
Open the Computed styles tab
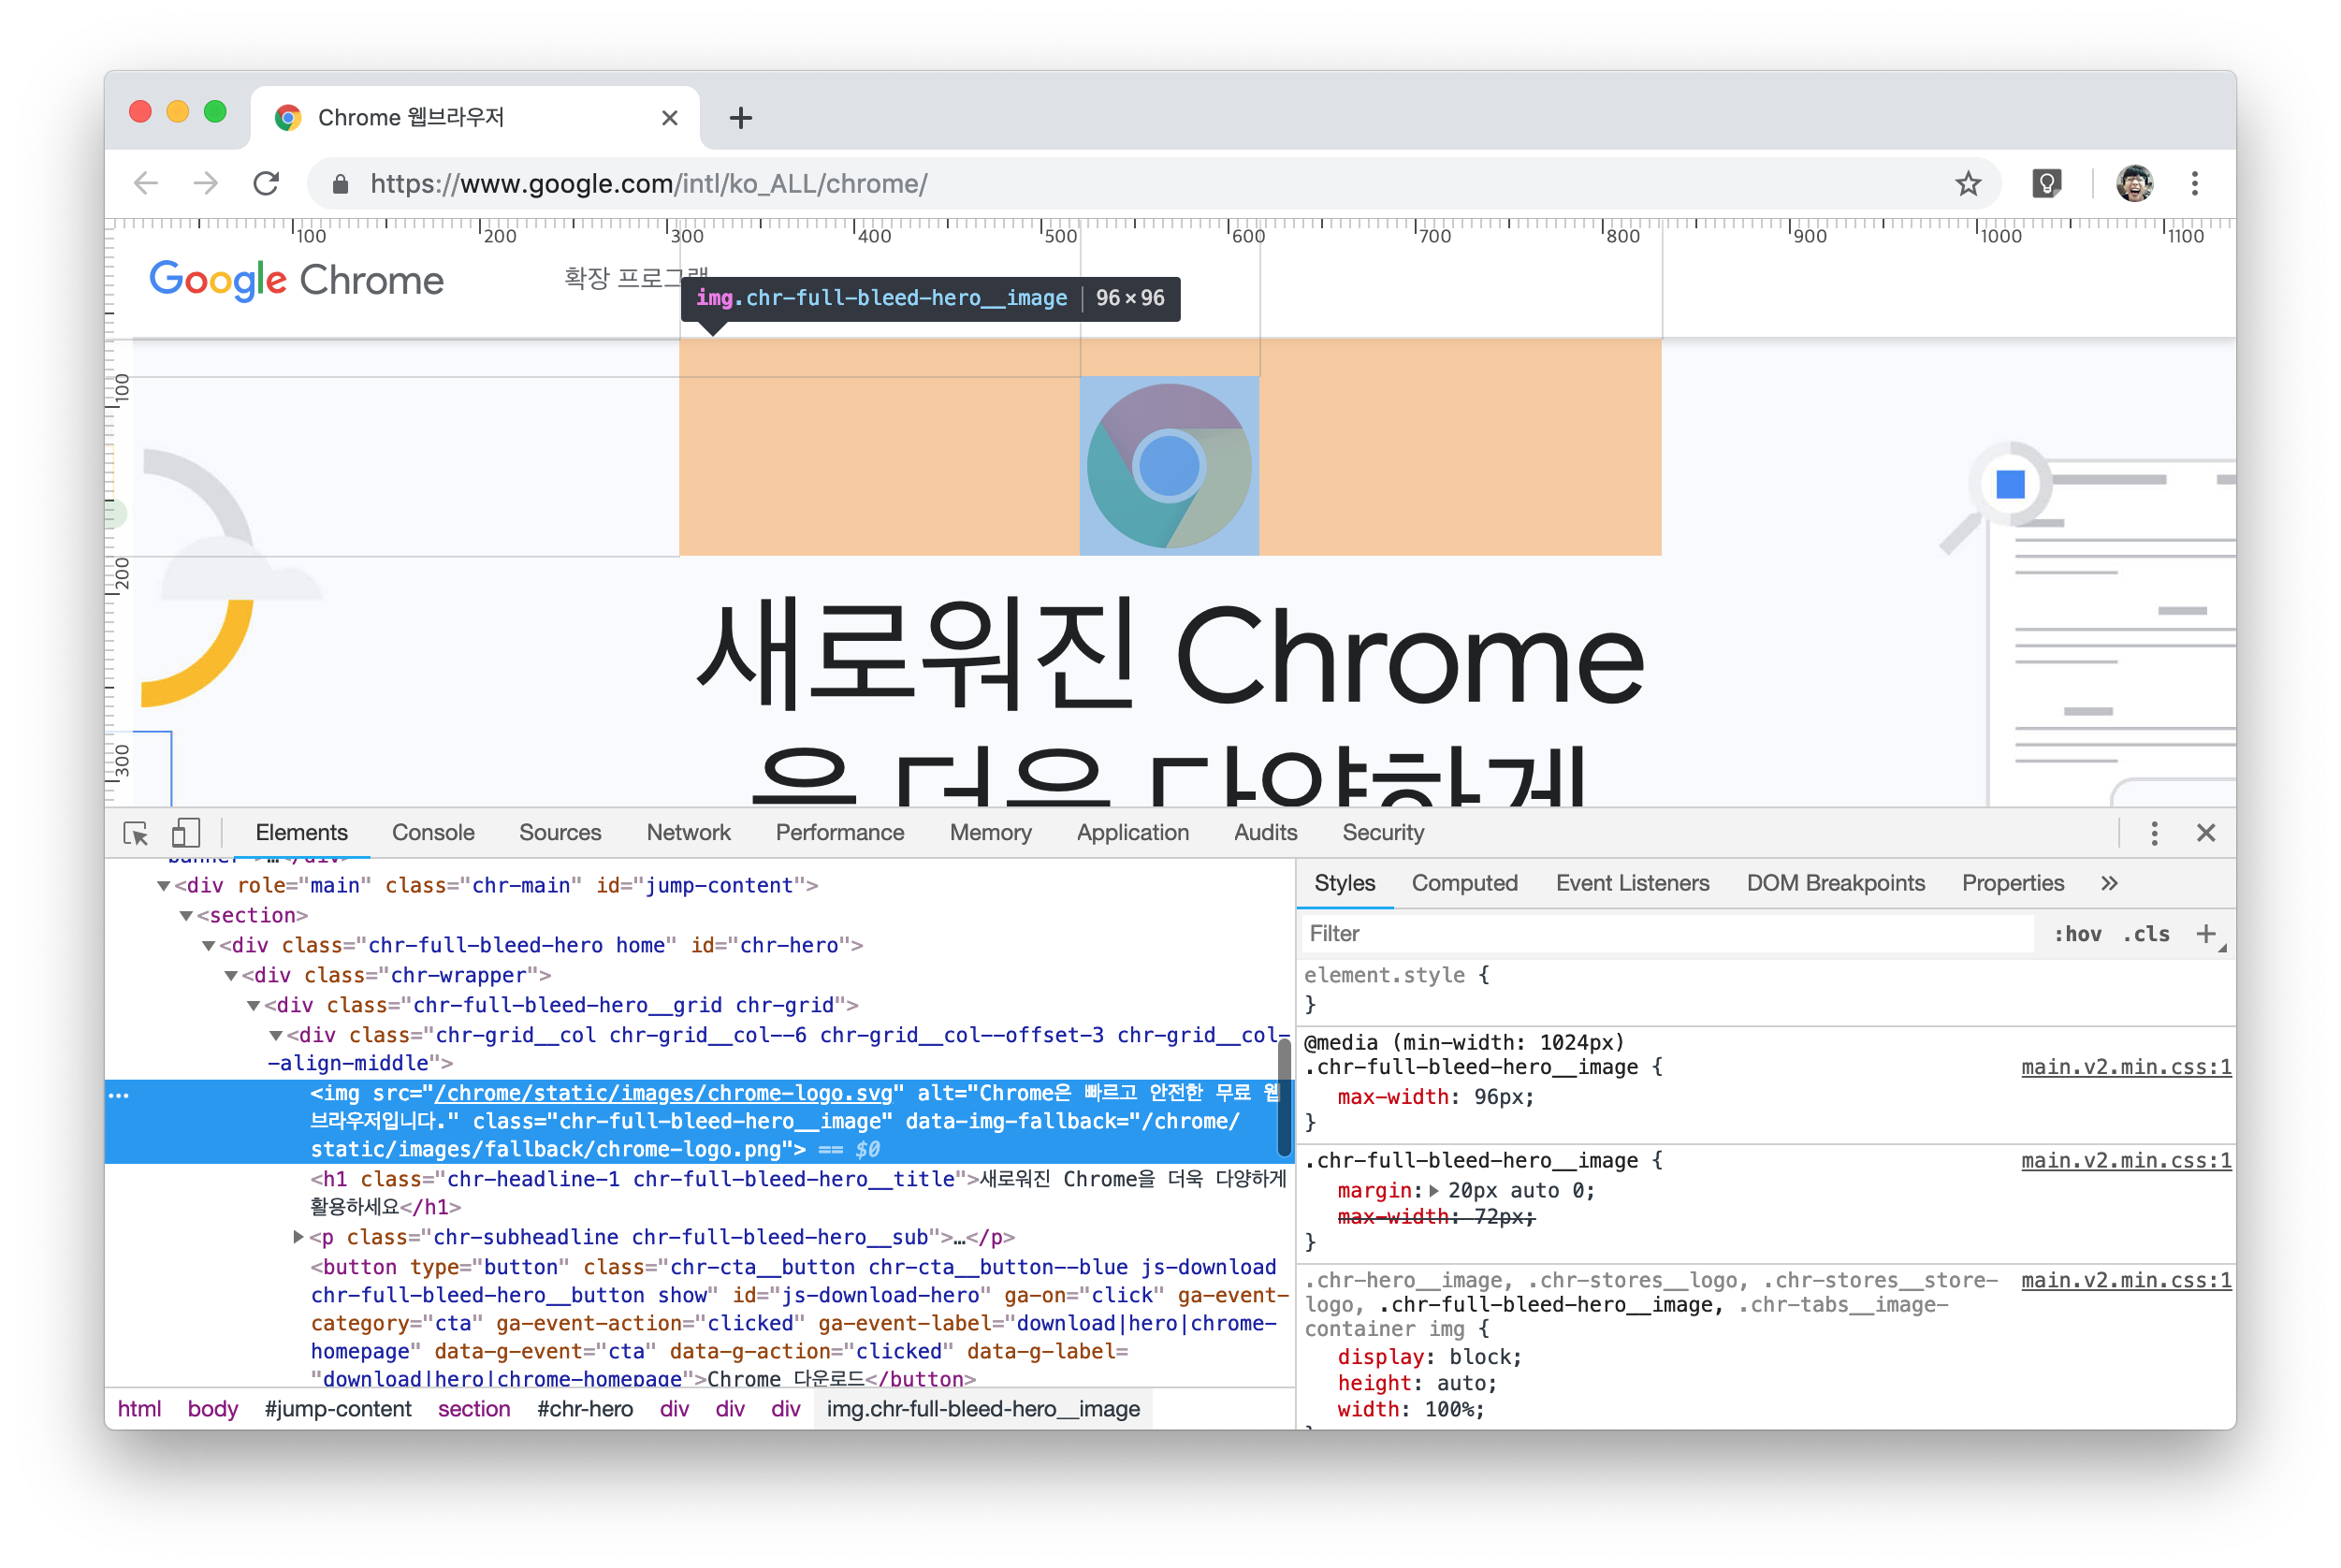1464,884
